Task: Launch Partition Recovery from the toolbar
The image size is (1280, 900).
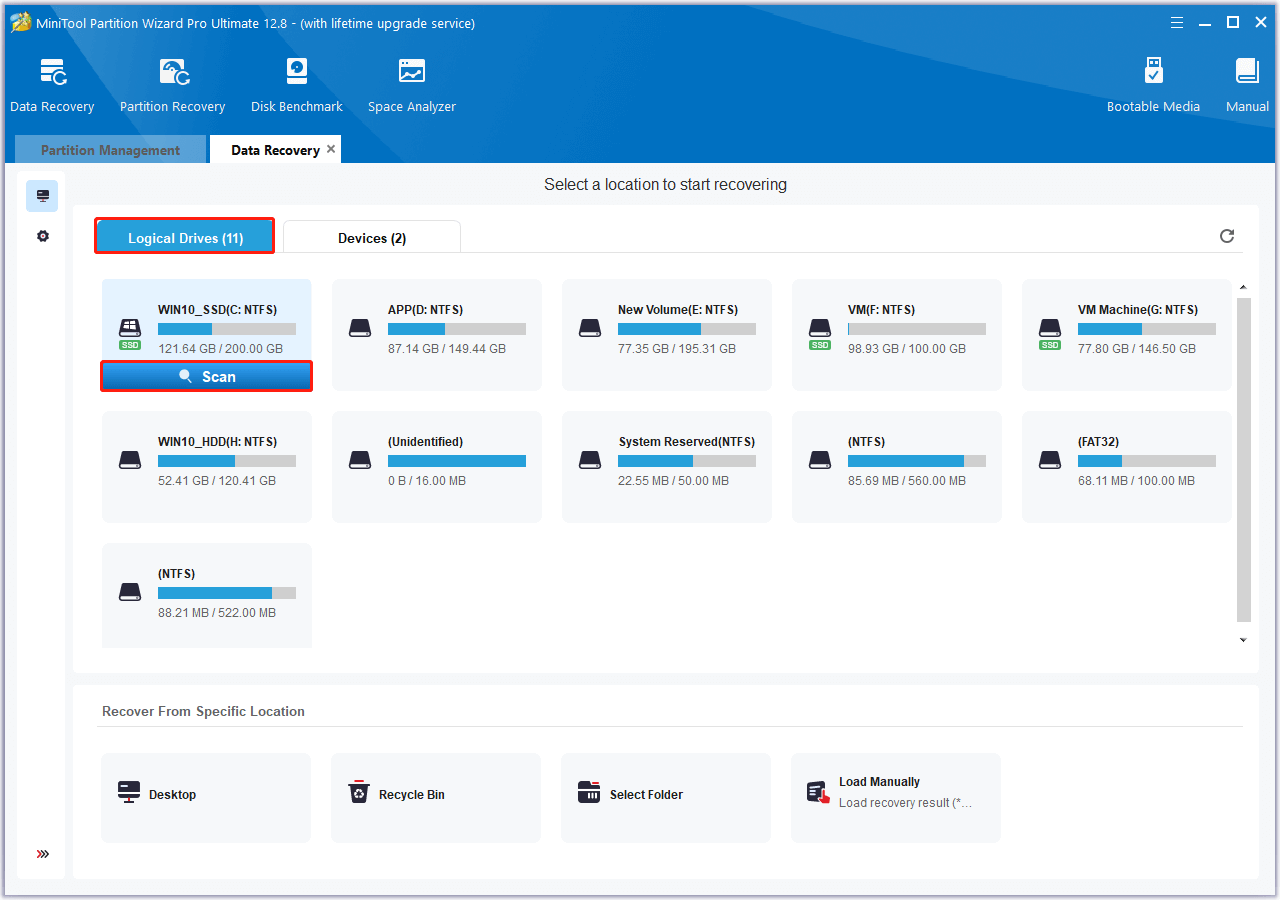Action: [172, 85]
